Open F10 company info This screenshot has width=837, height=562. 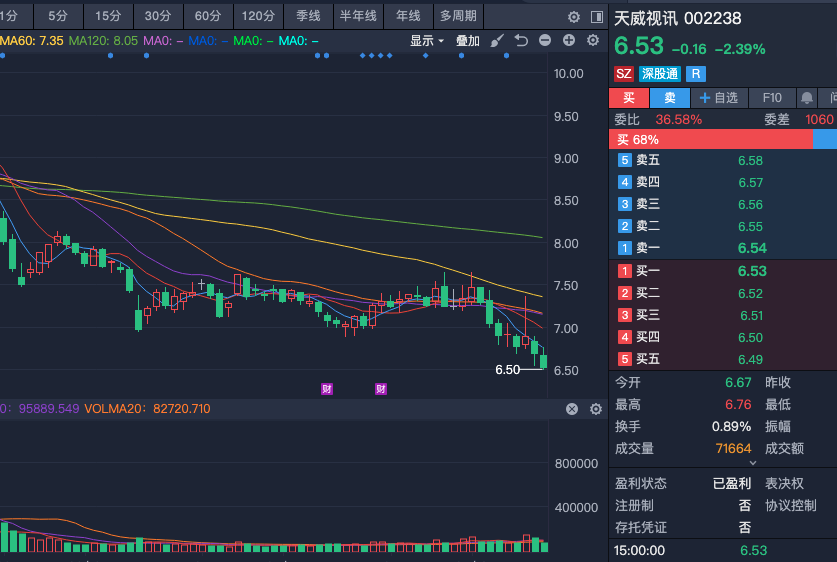pyautogui.click(x=772, y=98)
